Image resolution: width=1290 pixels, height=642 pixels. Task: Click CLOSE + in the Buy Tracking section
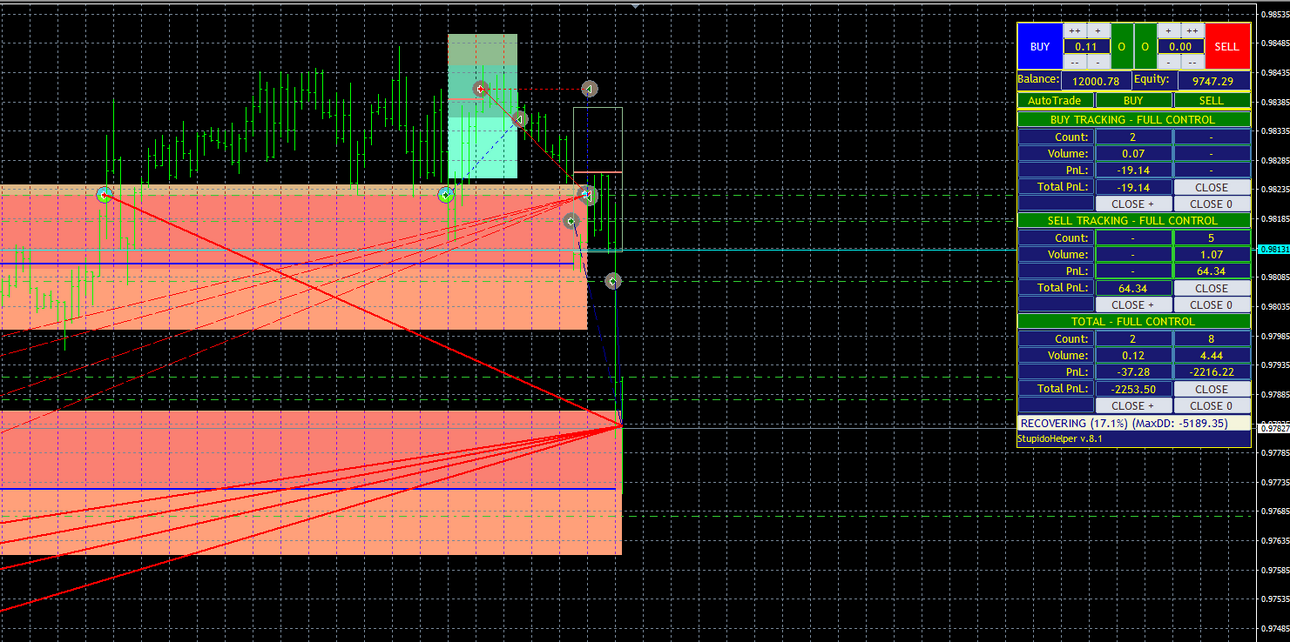tap(1134, 203)
